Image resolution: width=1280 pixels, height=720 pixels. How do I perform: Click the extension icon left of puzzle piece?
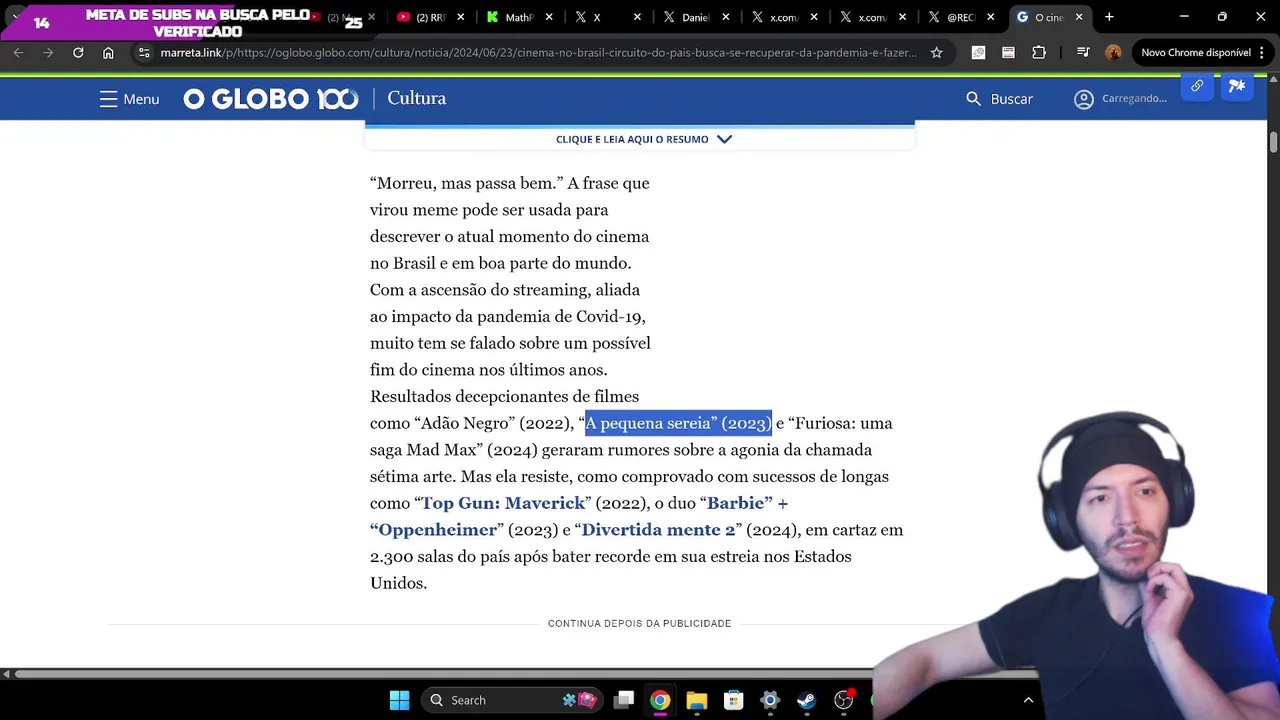tap(1008, 53)
